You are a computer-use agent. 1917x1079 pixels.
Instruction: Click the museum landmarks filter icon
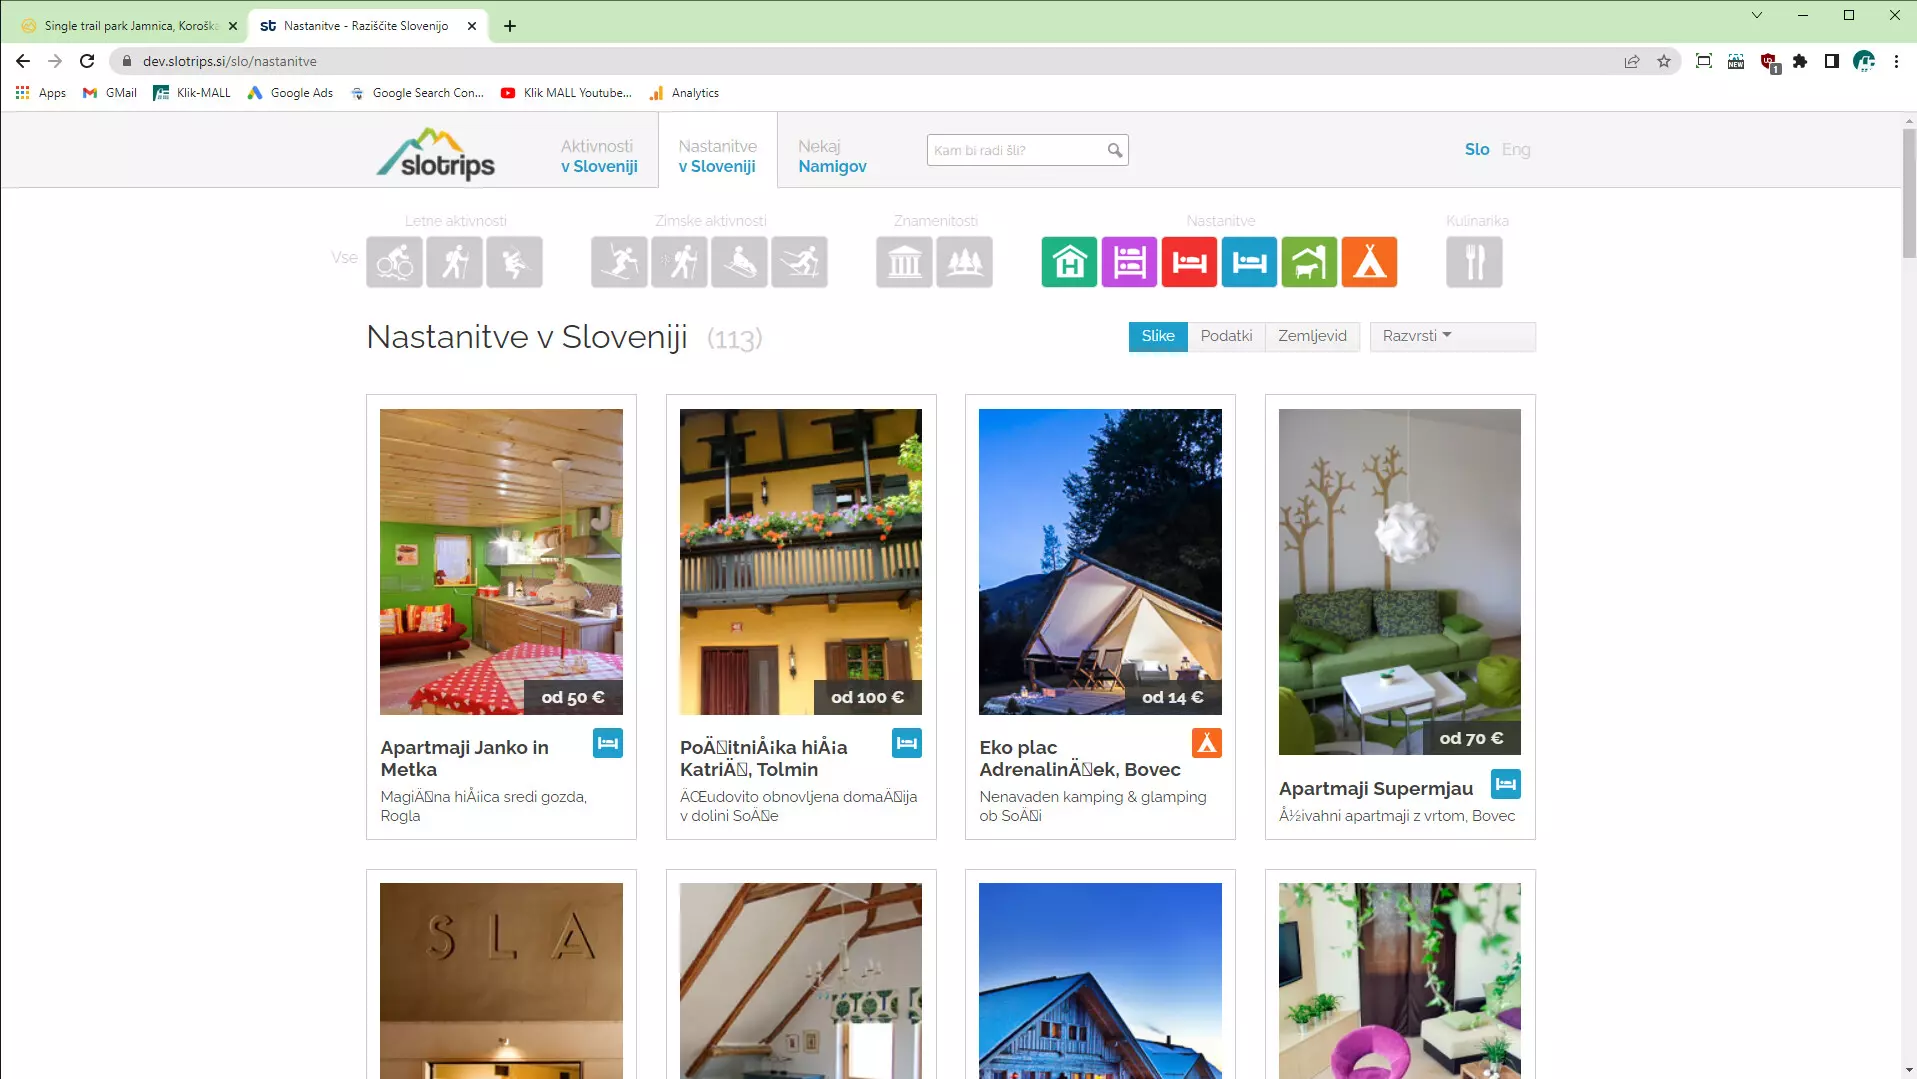tap(904, 262)
